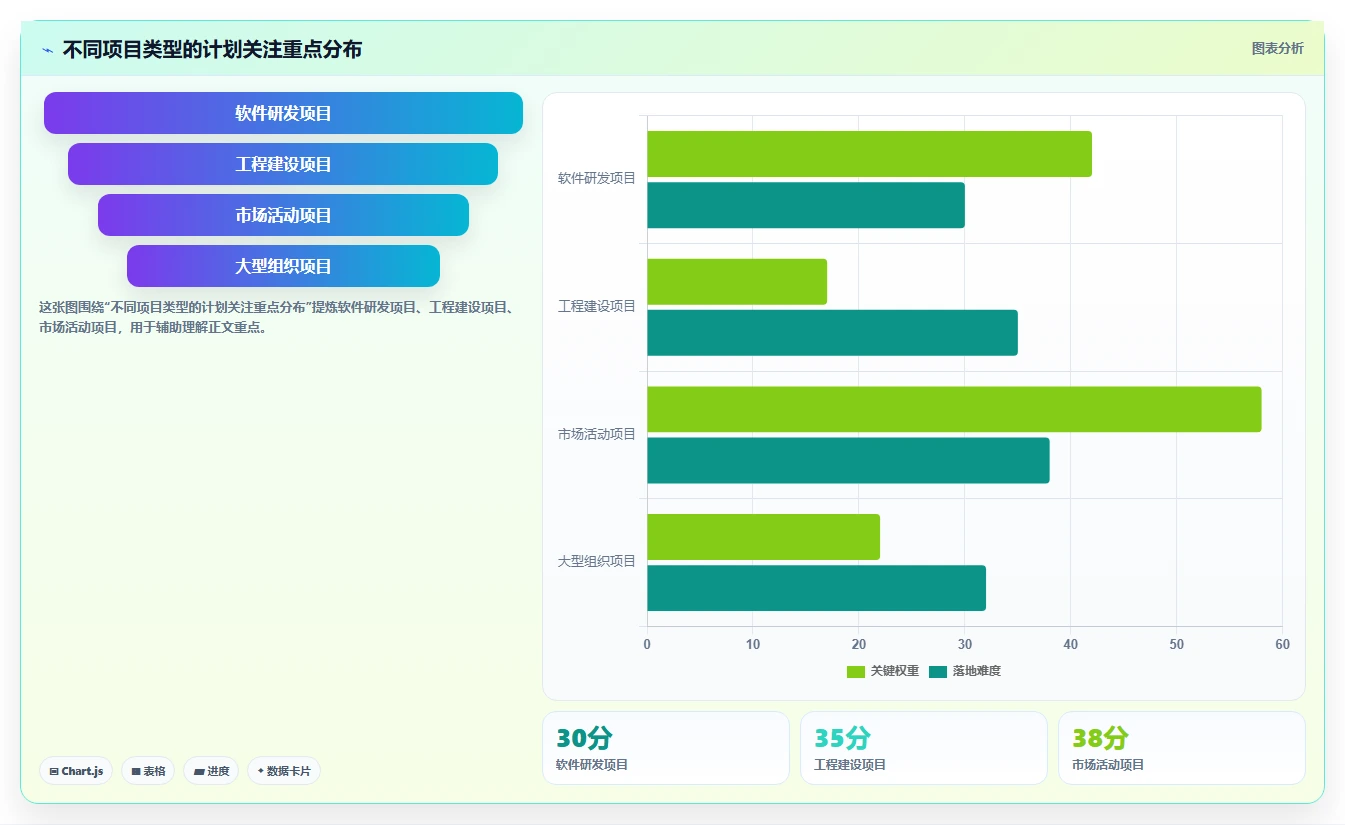The image size is (1345, 825).
Task: Open the 30分 软件研发项目 data card
Action: 666,748
